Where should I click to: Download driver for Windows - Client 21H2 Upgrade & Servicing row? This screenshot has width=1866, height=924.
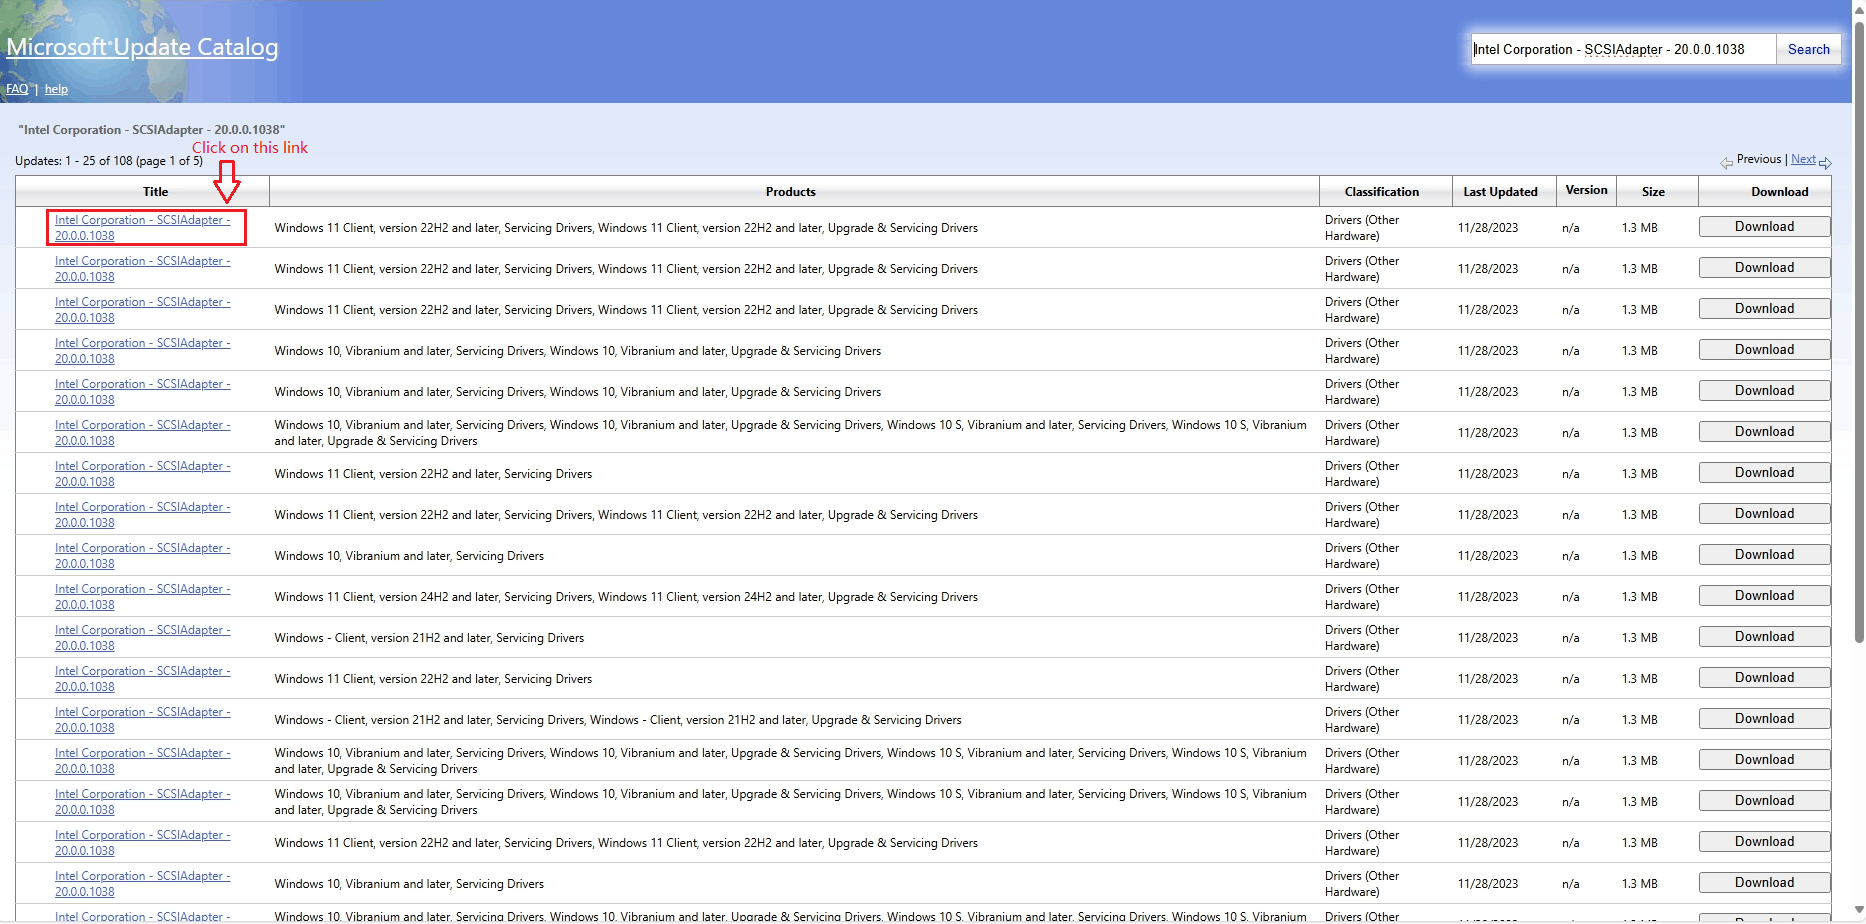click(1764, 719)
